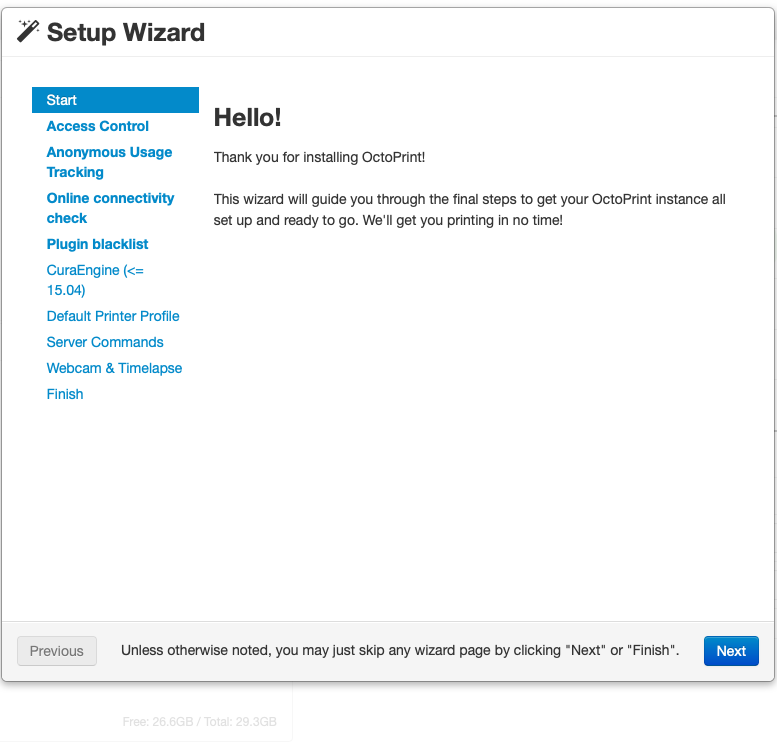Screen dimensions: 777x753
Task: Jump to the Finish step
Action: (65, 394)
